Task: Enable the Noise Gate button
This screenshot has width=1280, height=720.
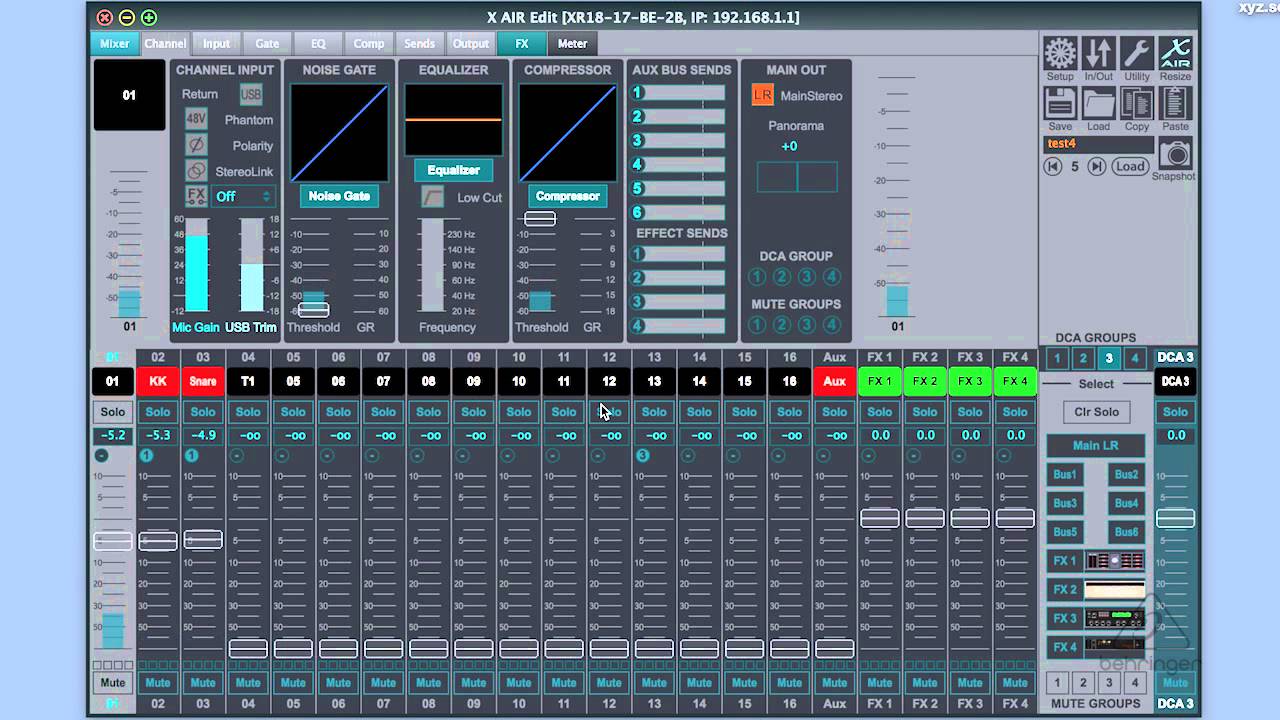Action: coord(339,196)
